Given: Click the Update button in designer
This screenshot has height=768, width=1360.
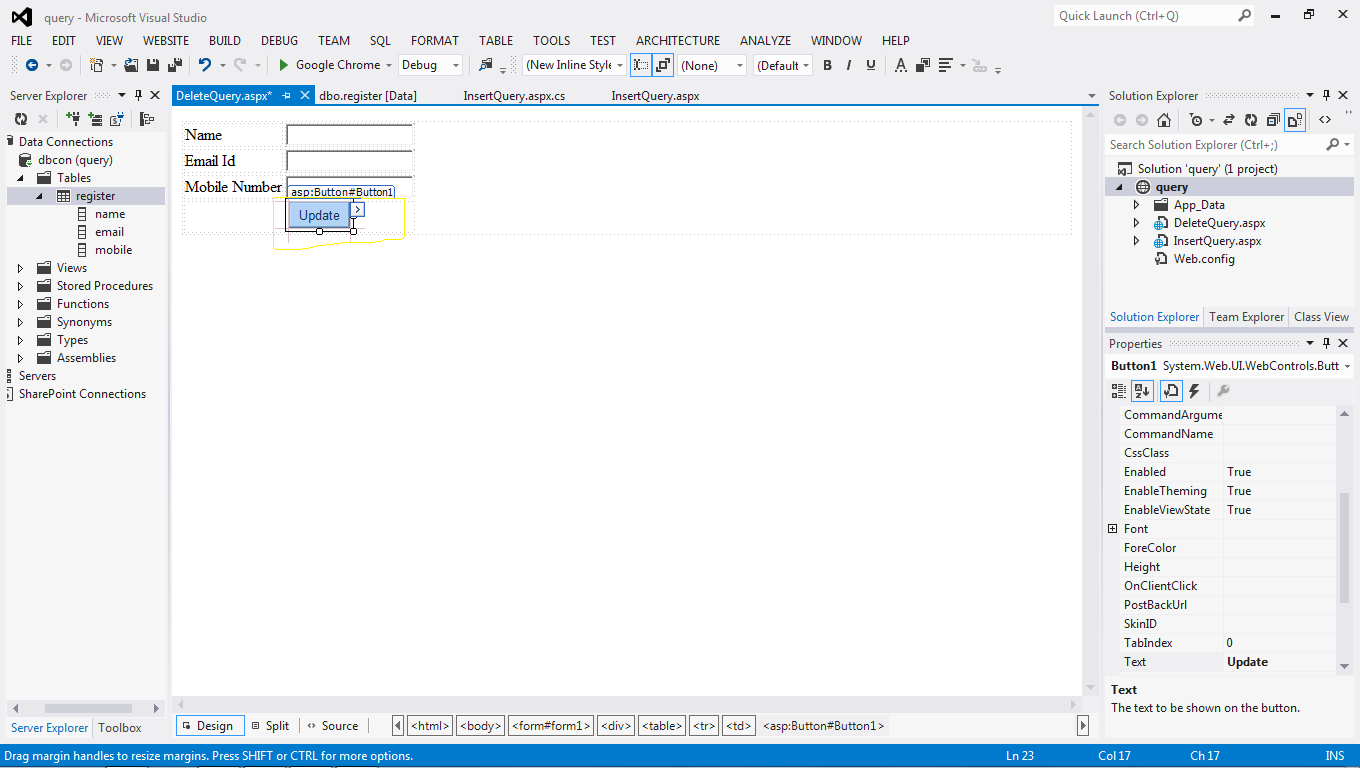Looking at the screenshot, I should (319, 215).
